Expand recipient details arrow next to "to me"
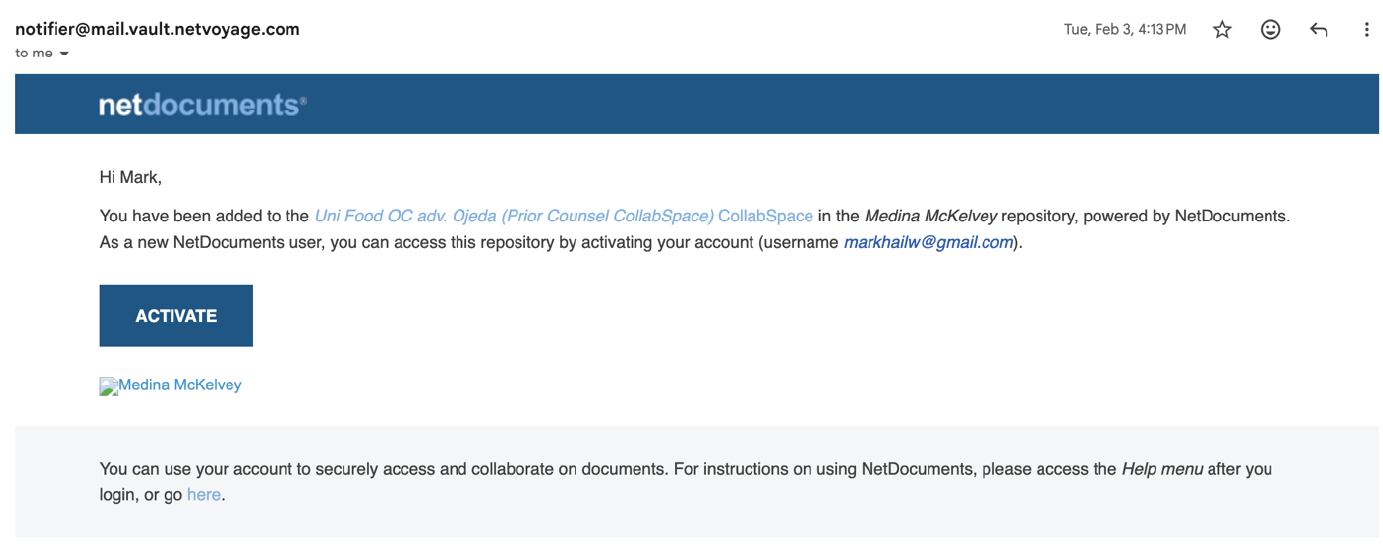 65,54
